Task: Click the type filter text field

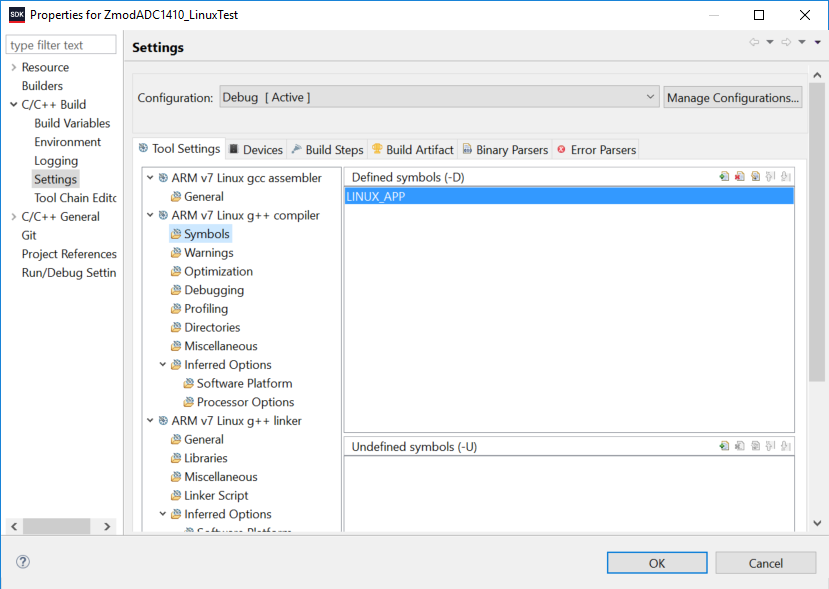Action: pos(61,45)
